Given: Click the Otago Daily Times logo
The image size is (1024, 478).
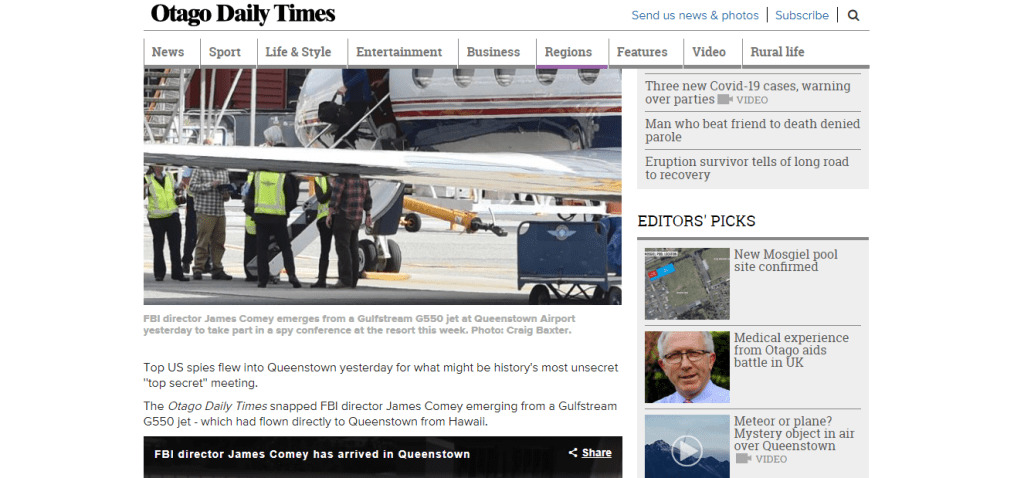Looking at the screenshot, I should 243,14.
